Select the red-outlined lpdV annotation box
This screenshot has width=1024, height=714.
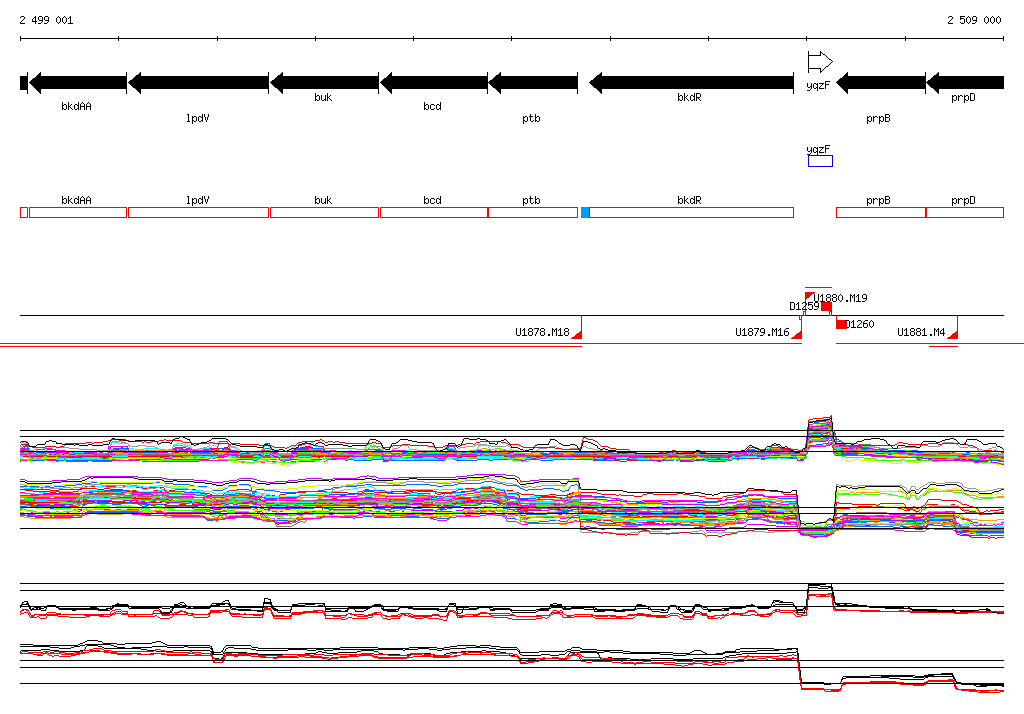tap(198, 213)
